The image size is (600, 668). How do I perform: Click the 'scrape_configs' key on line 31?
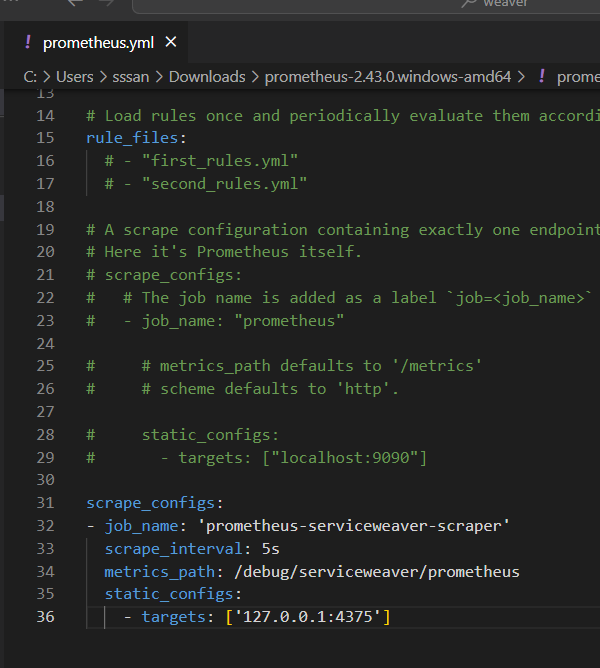pyautogui.click(x=150, y=503)
